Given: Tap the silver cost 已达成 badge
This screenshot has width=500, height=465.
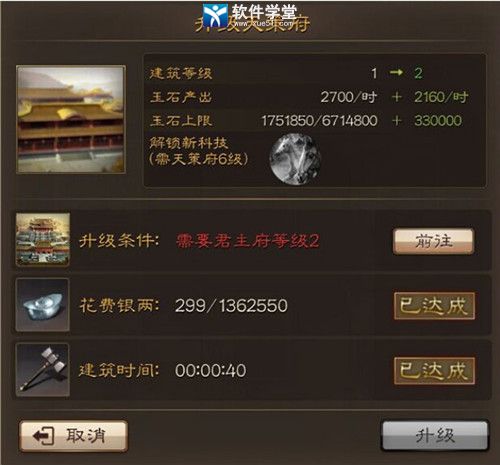Looking at the screenshot, I should click(434, 306).
